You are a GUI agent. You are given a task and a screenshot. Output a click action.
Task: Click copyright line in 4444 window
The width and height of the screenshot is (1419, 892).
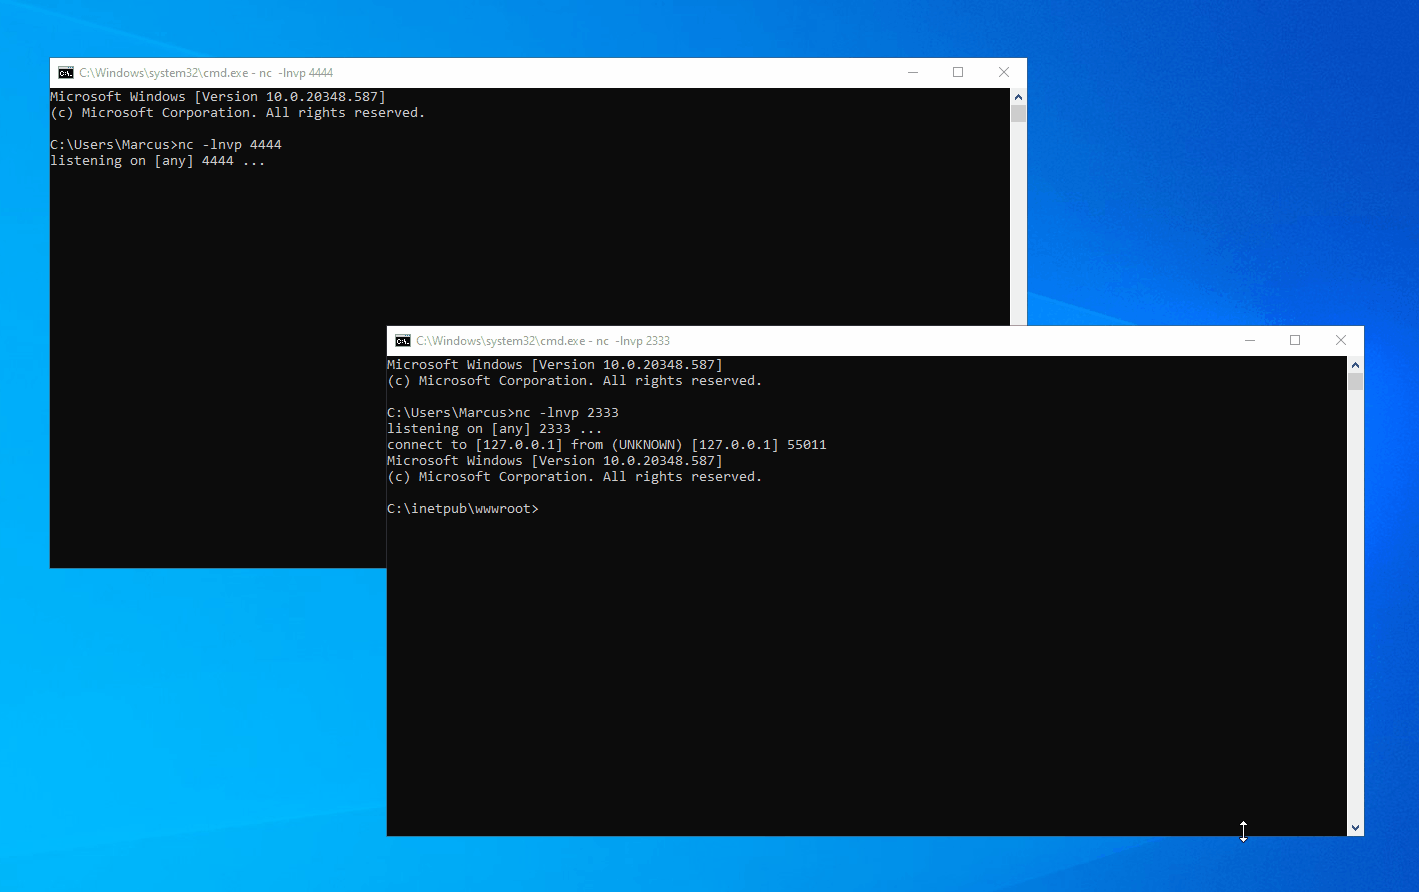pyautogui.click(x=238, y=113)
